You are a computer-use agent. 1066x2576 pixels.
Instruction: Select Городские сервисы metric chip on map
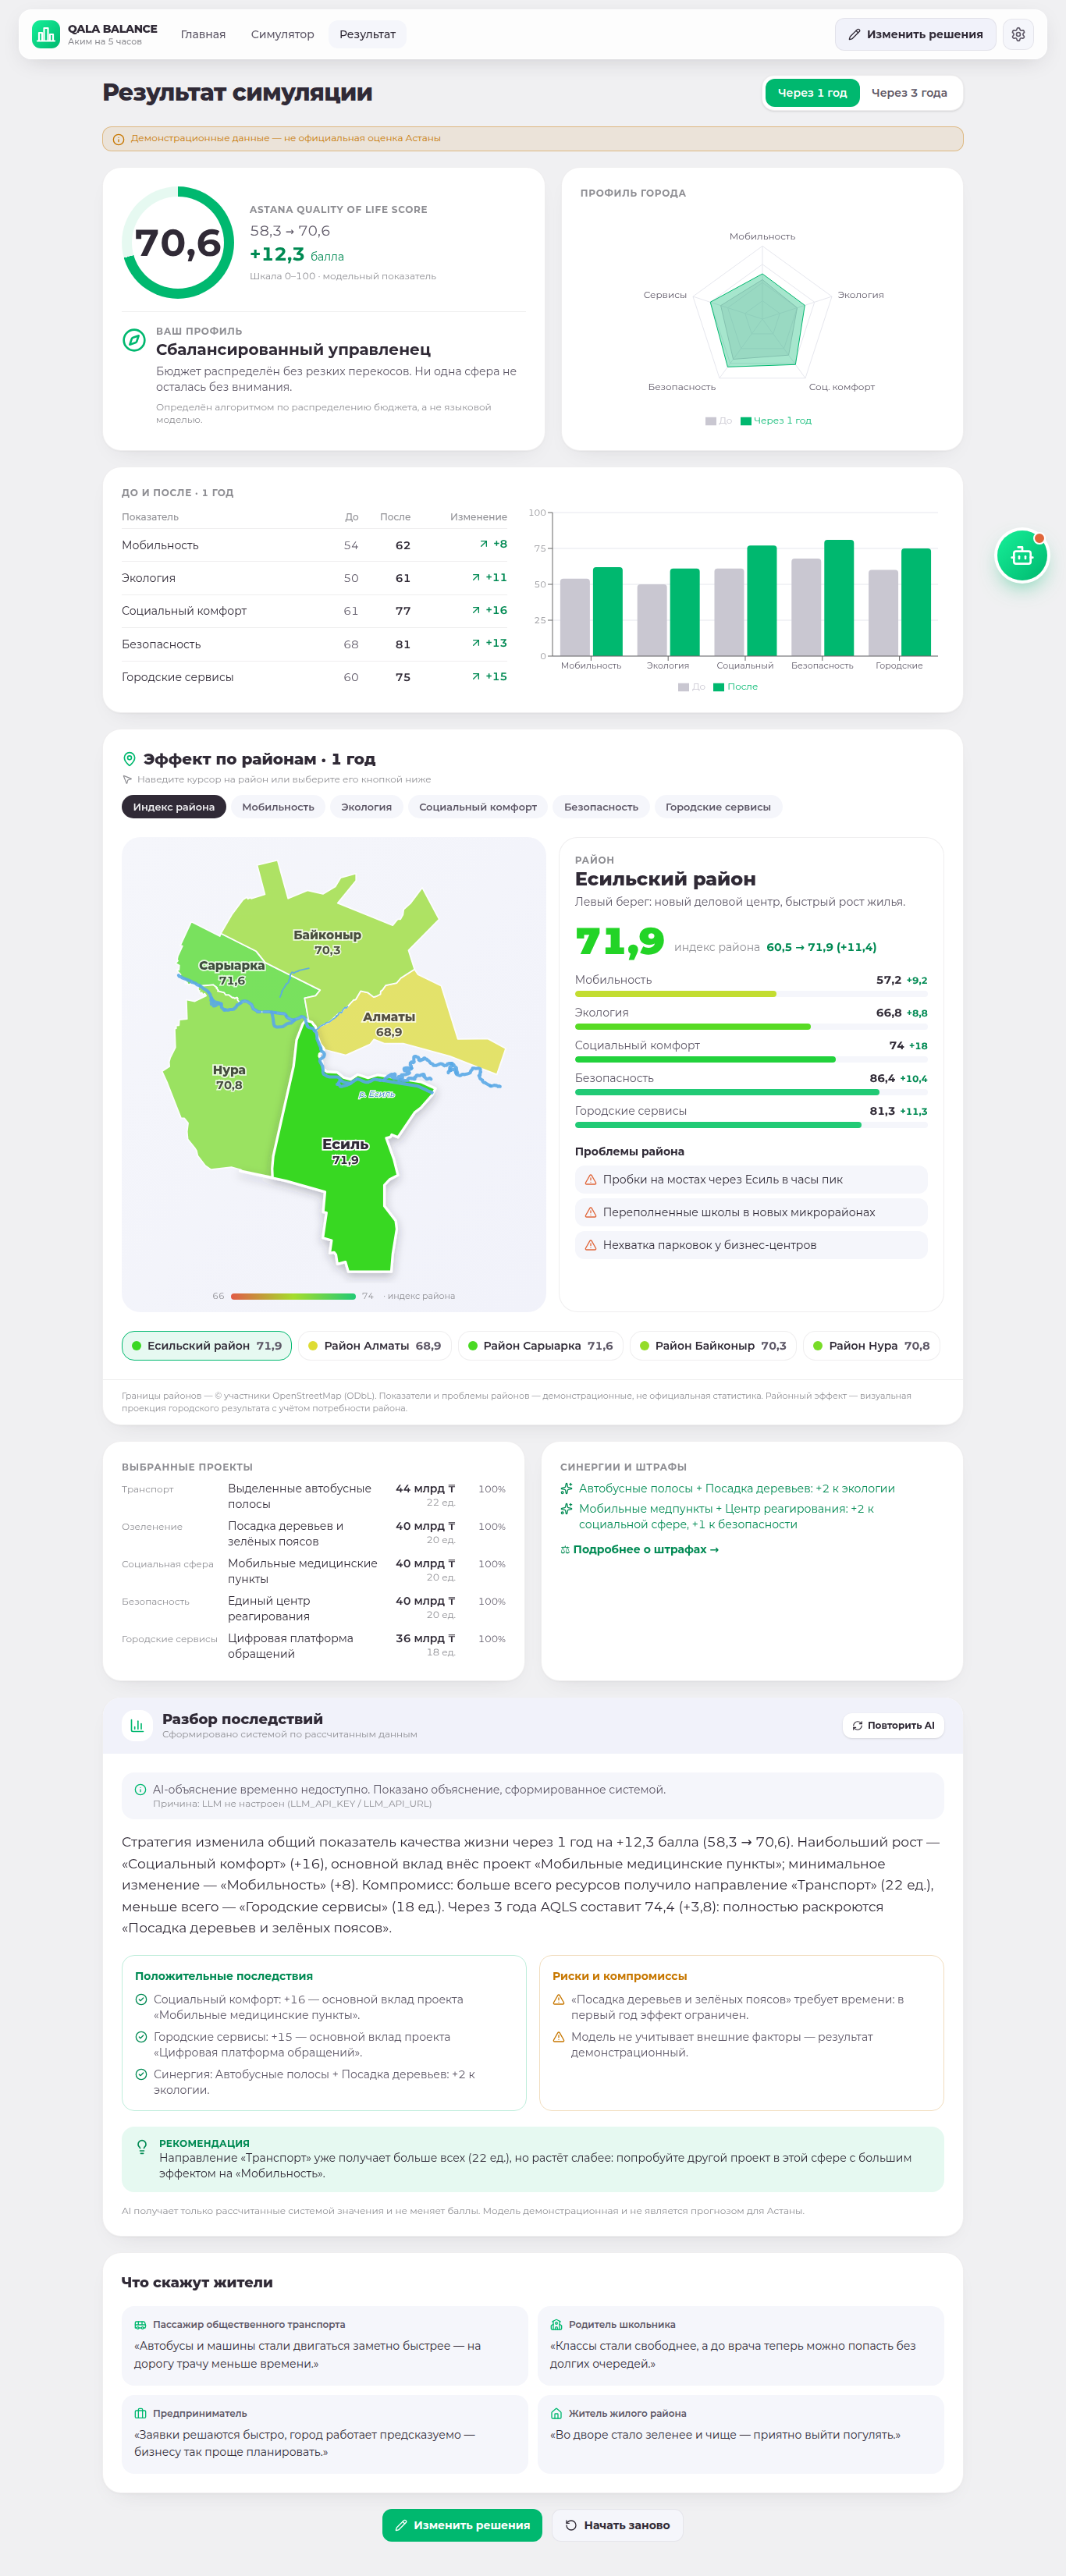[x=718, y=807]
